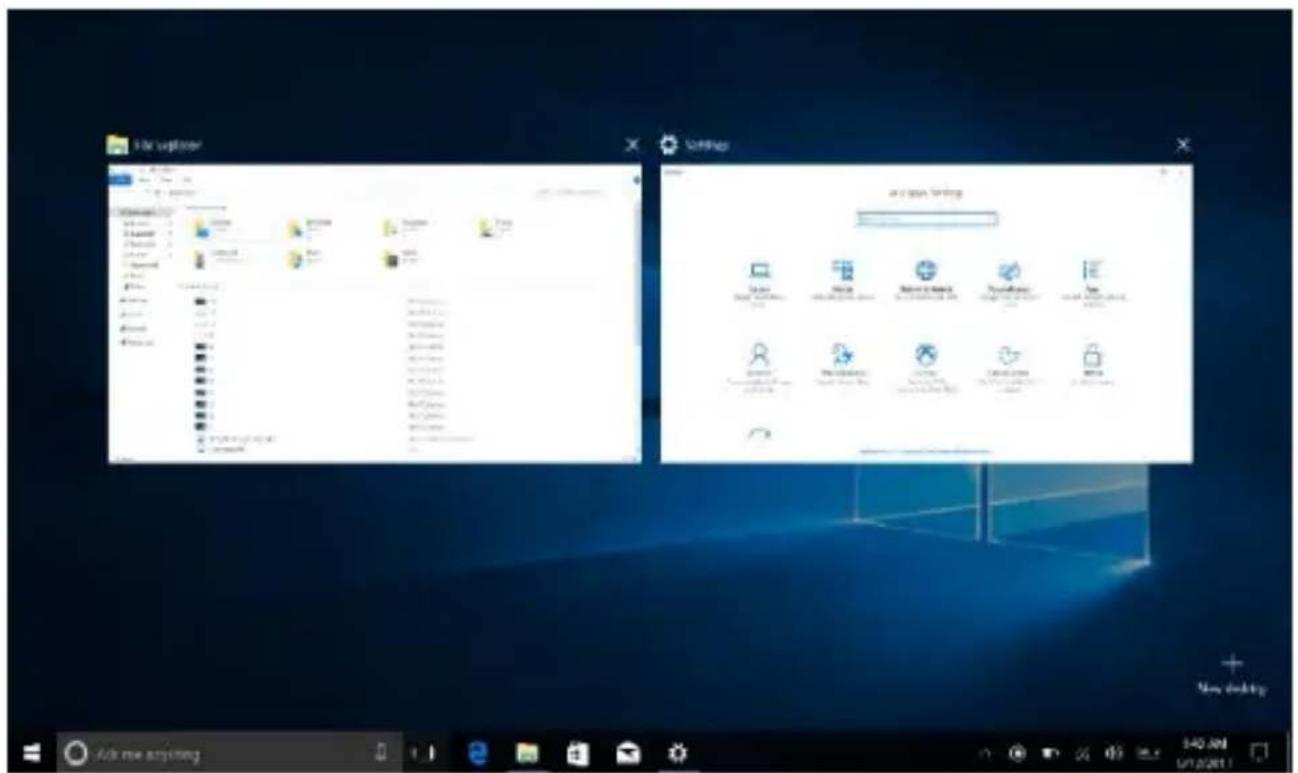1298x773 pixels.
Task: Open the Store app on the taskbar
Action: [x=578, y=752]
